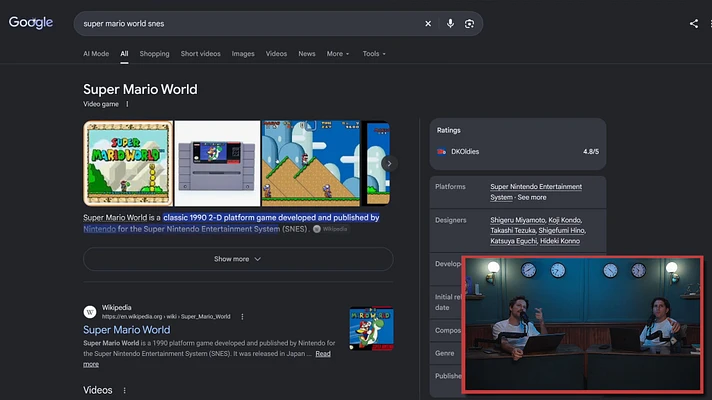Click the Google logo
The image size is (712, 400).
click(x=30, y=22)
